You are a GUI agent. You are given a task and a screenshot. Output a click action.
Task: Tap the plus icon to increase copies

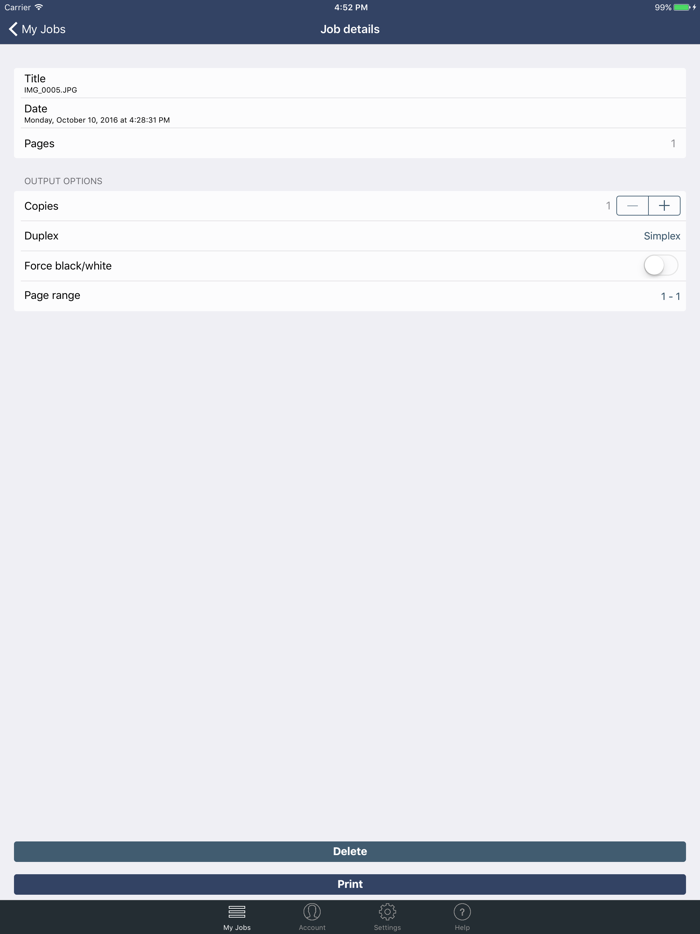point(664,205)
